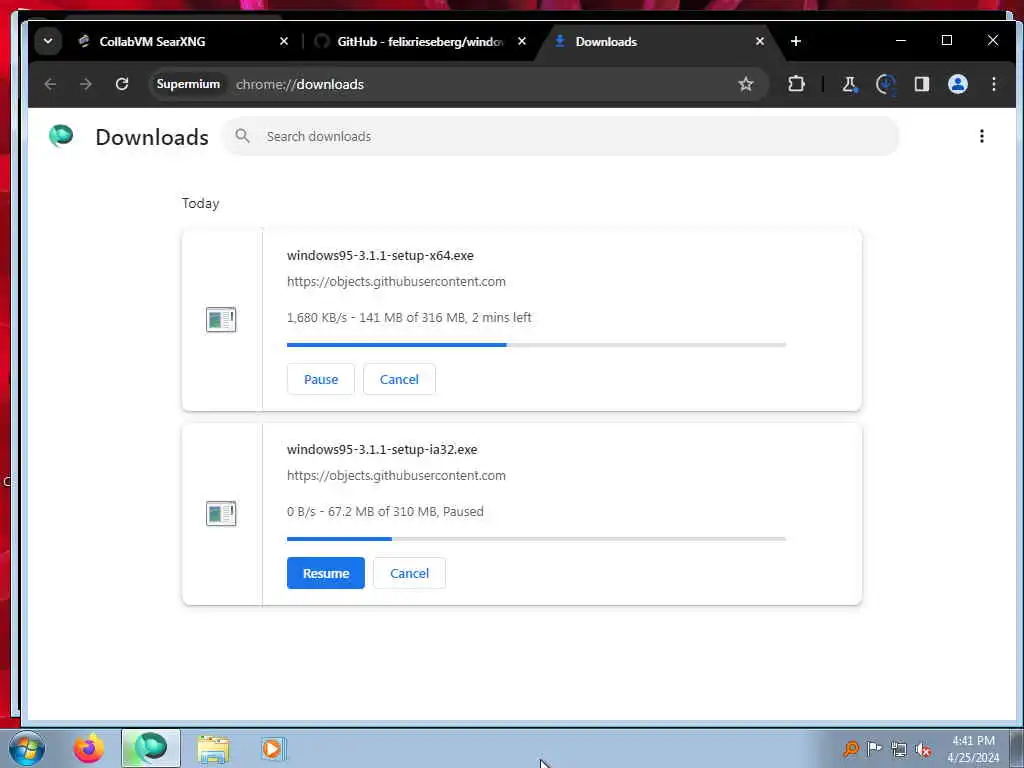
Task: Show the toolbar downloads progress icon
Action: (886, 84)
